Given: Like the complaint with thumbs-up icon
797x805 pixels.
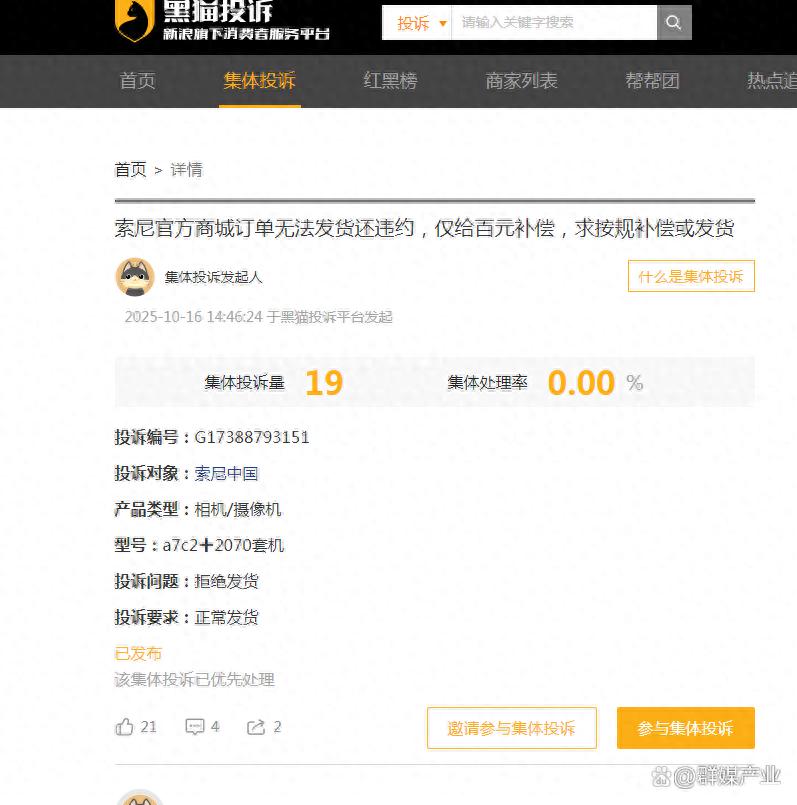Looking at the screenshot, I should coord(124,727).
